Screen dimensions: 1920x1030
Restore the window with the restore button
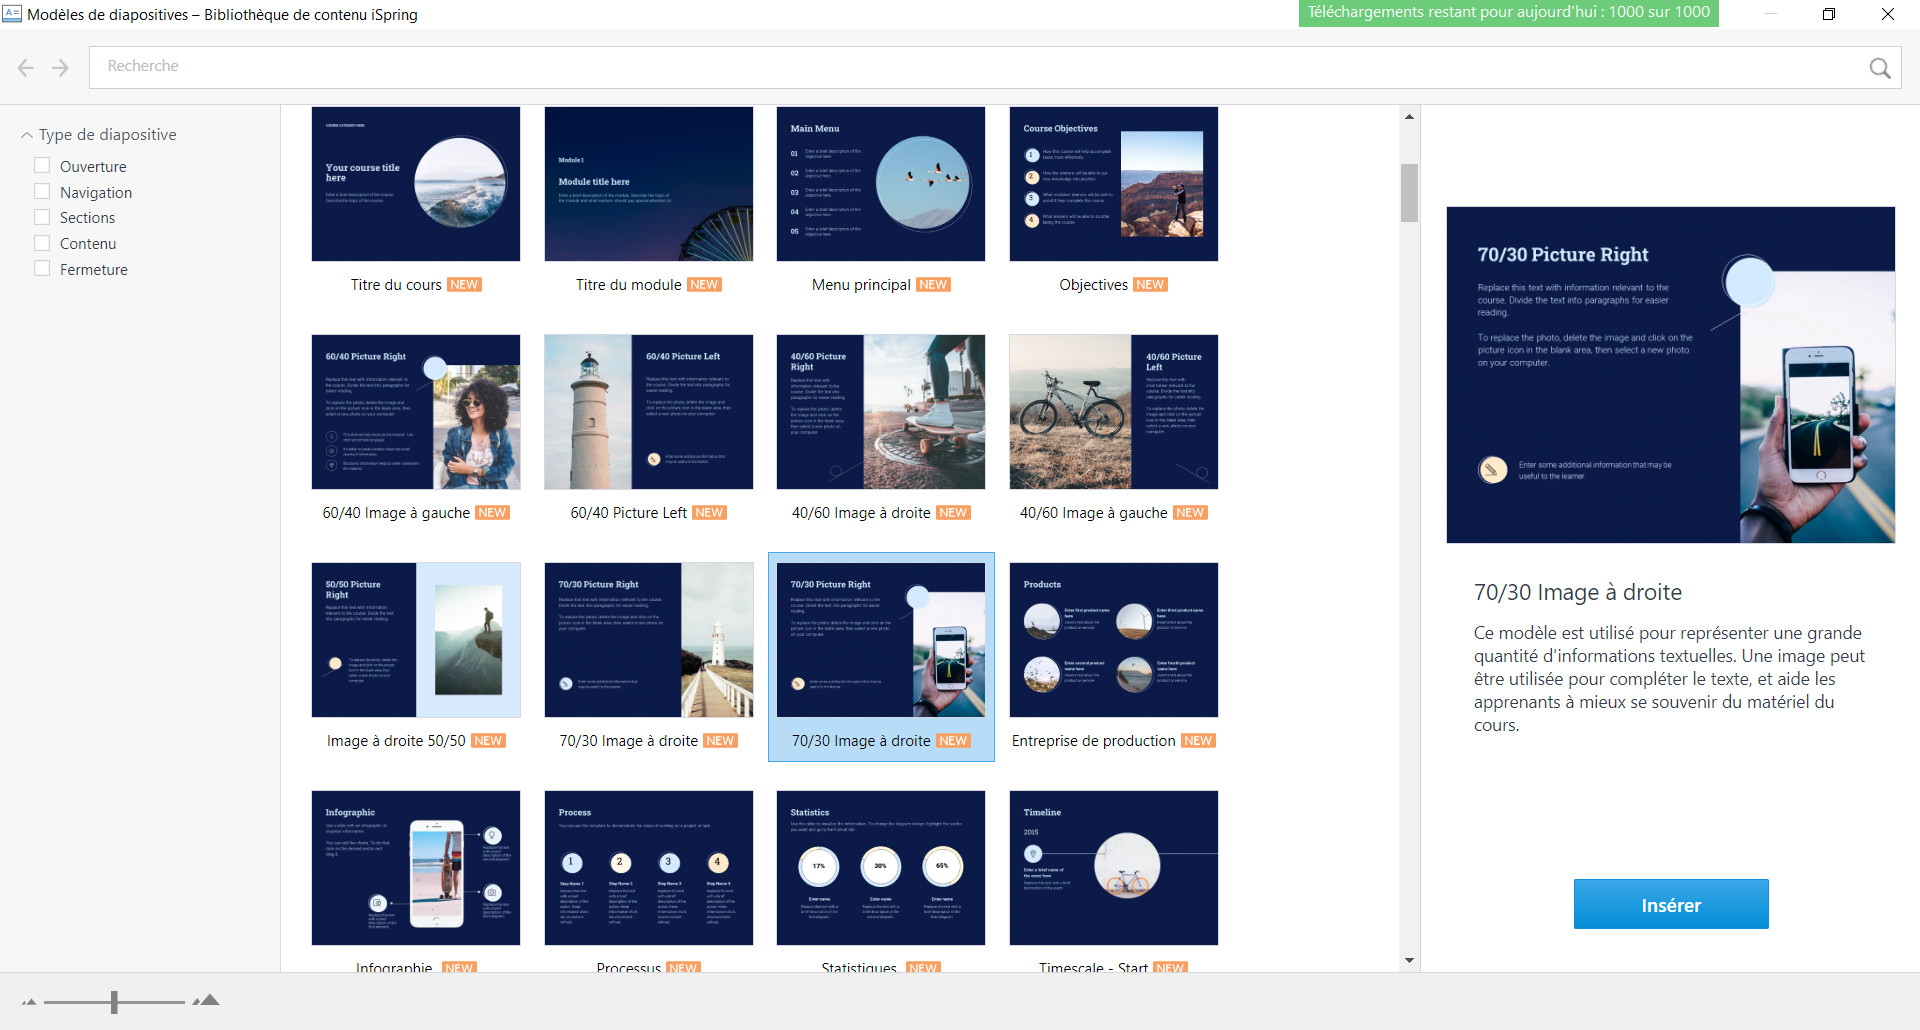pyautogui.click(x=1828, y=14)
